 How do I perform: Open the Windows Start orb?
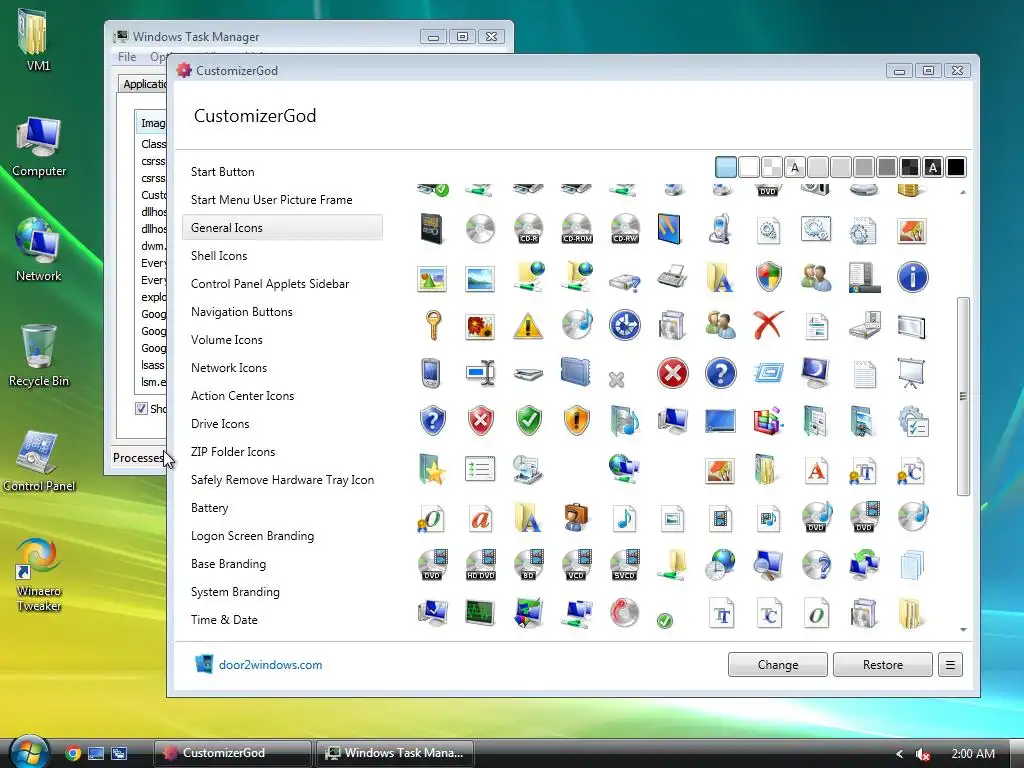tap(30, 752)
